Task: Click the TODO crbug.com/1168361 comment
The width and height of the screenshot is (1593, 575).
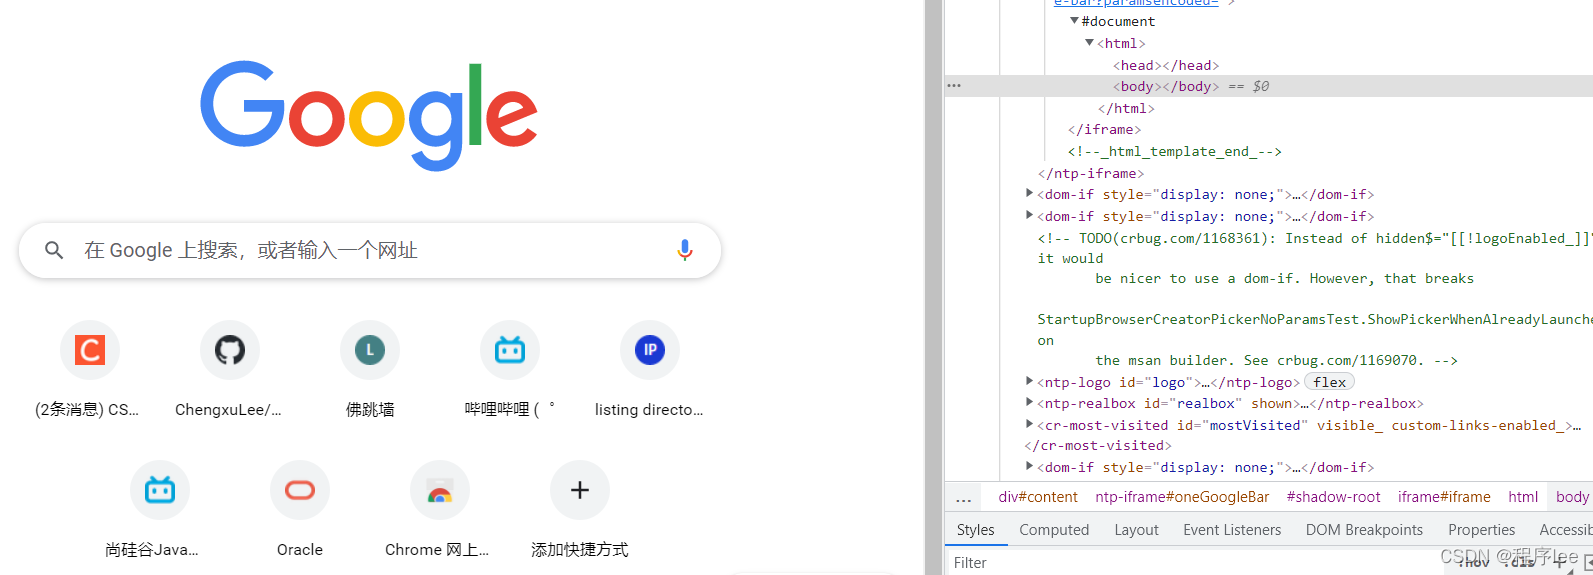Action: (x=1315, y=299)
